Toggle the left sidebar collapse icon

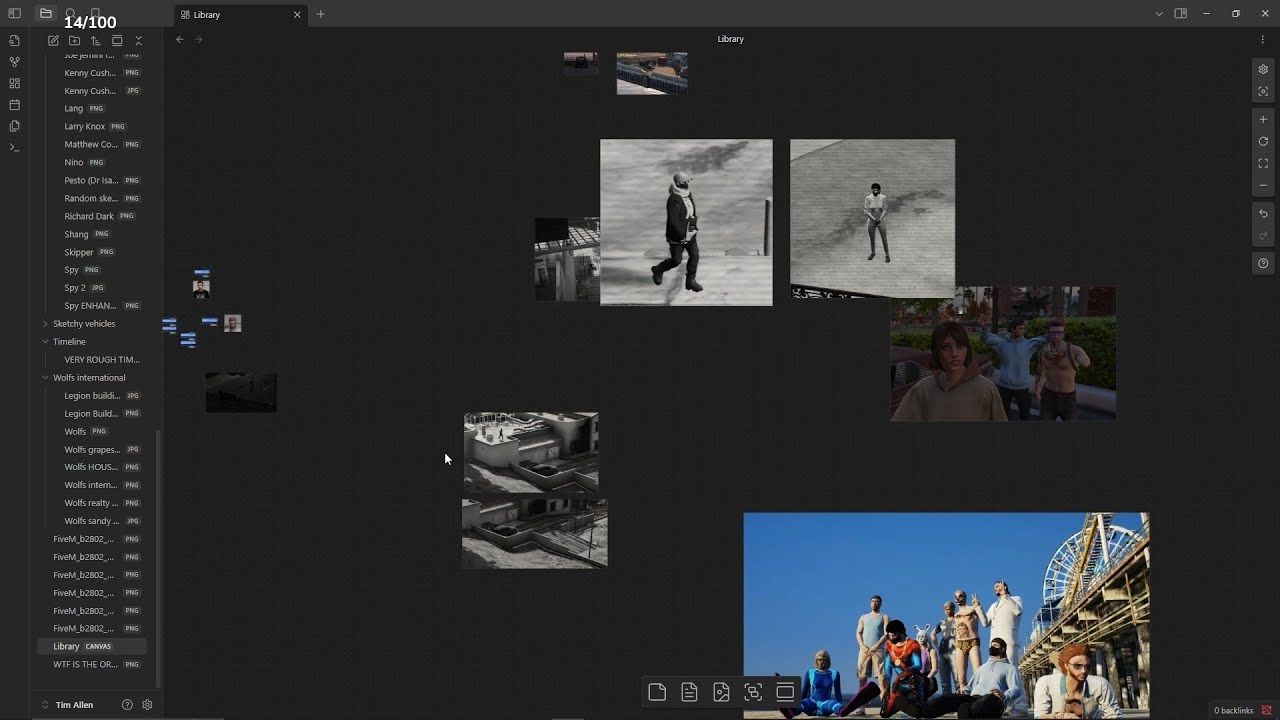coord(14,14)
